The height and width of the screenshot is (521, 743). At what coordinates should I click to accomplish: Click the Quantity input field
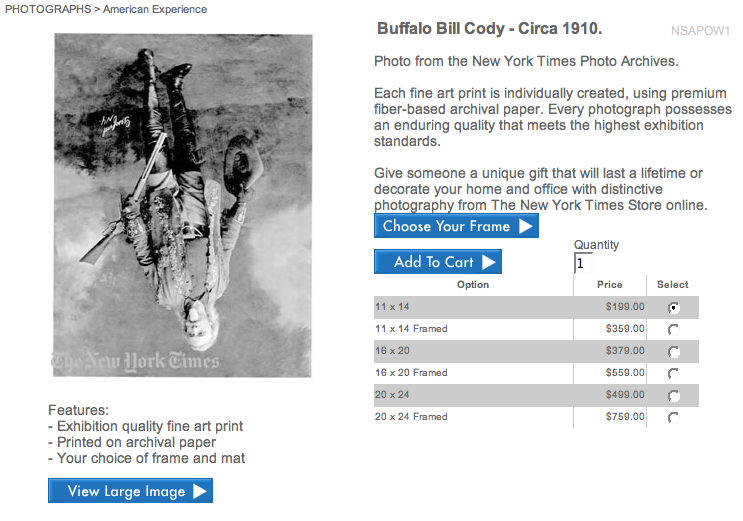[583, 263]
